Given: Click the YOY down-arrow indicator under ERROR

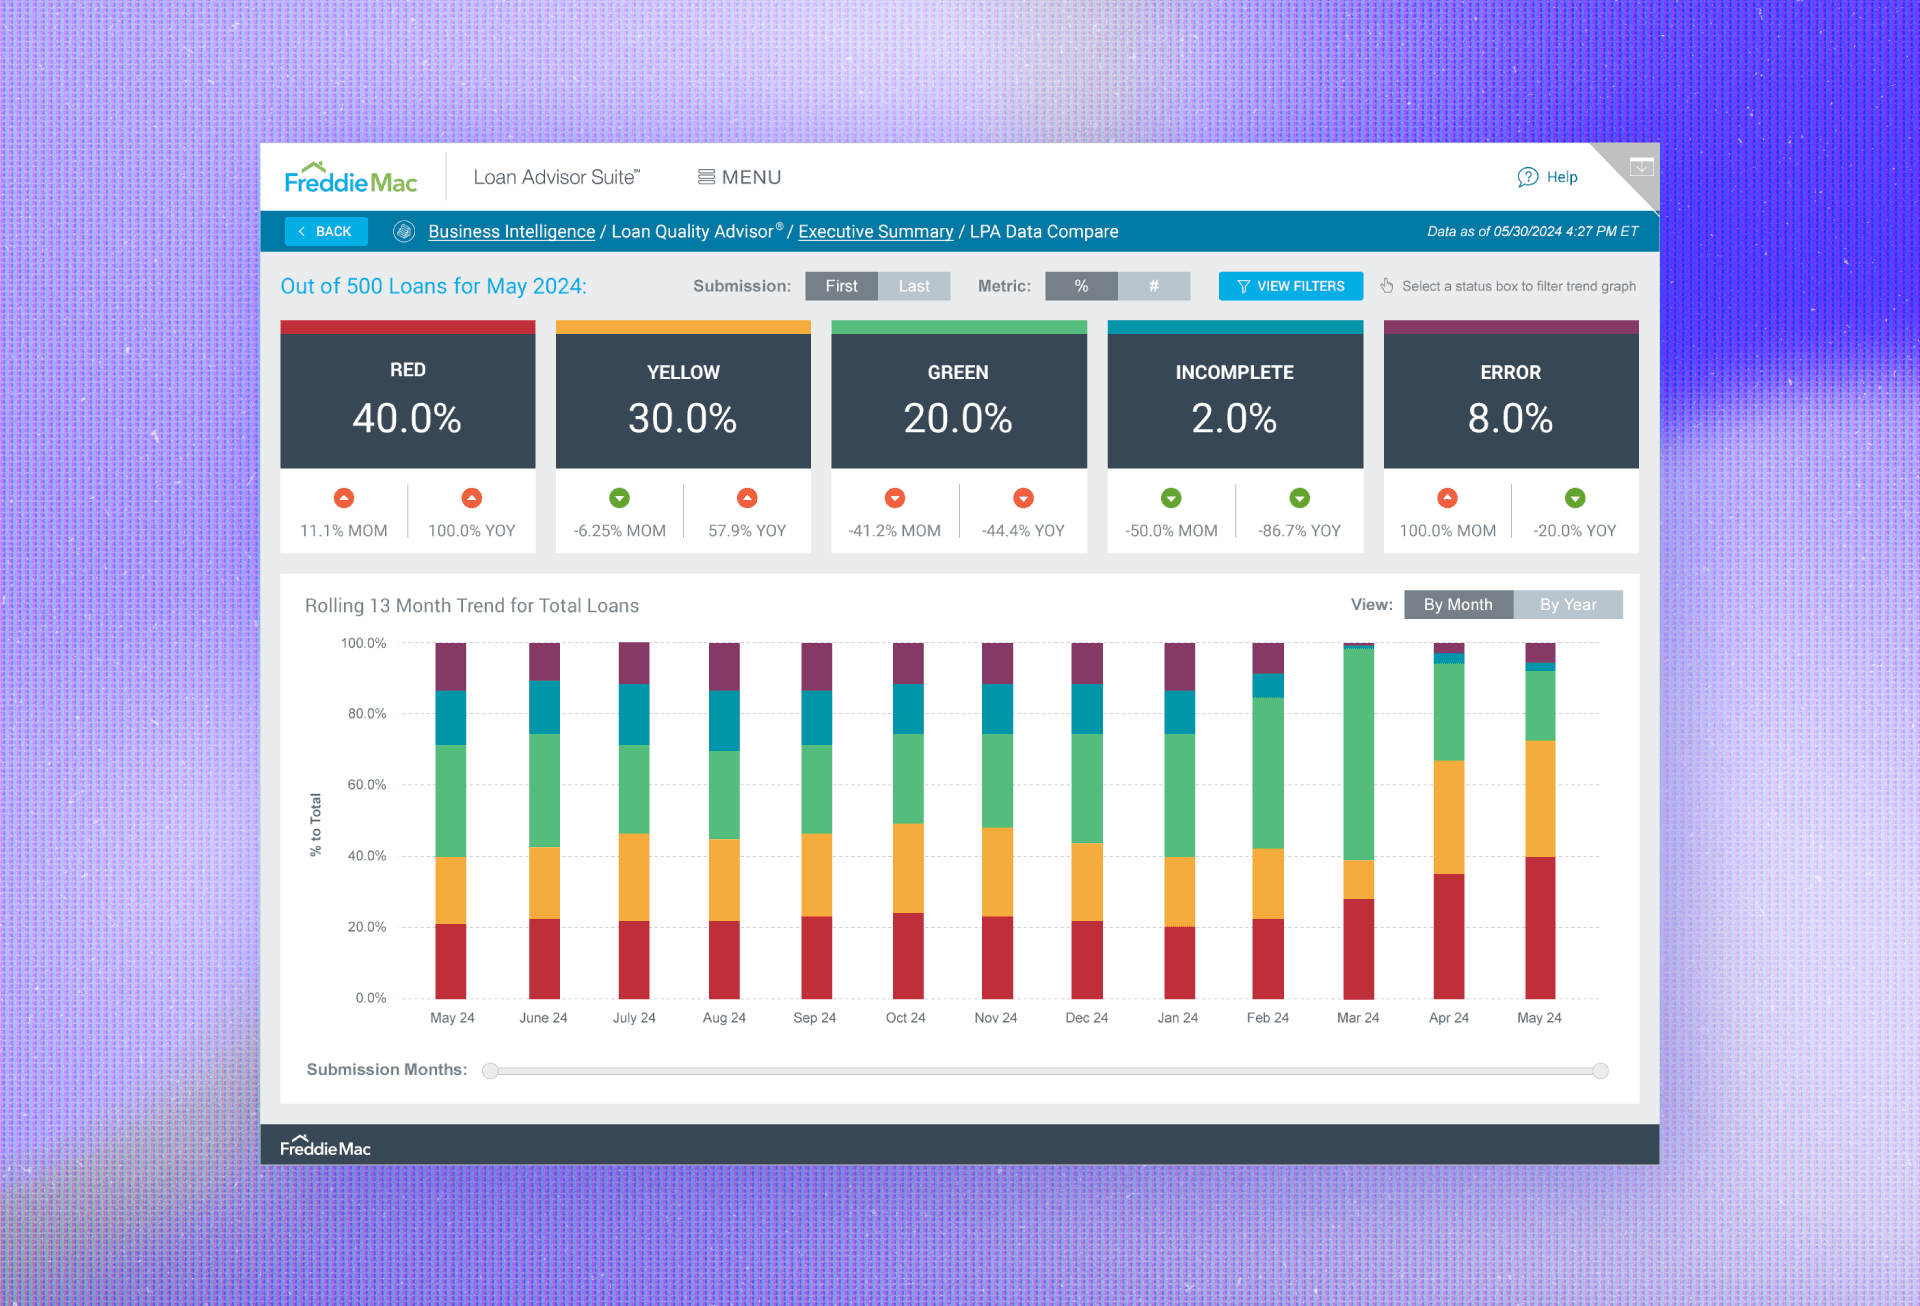Looking at the screenshot, I should pyautogui.click(x=1576, y=498).
